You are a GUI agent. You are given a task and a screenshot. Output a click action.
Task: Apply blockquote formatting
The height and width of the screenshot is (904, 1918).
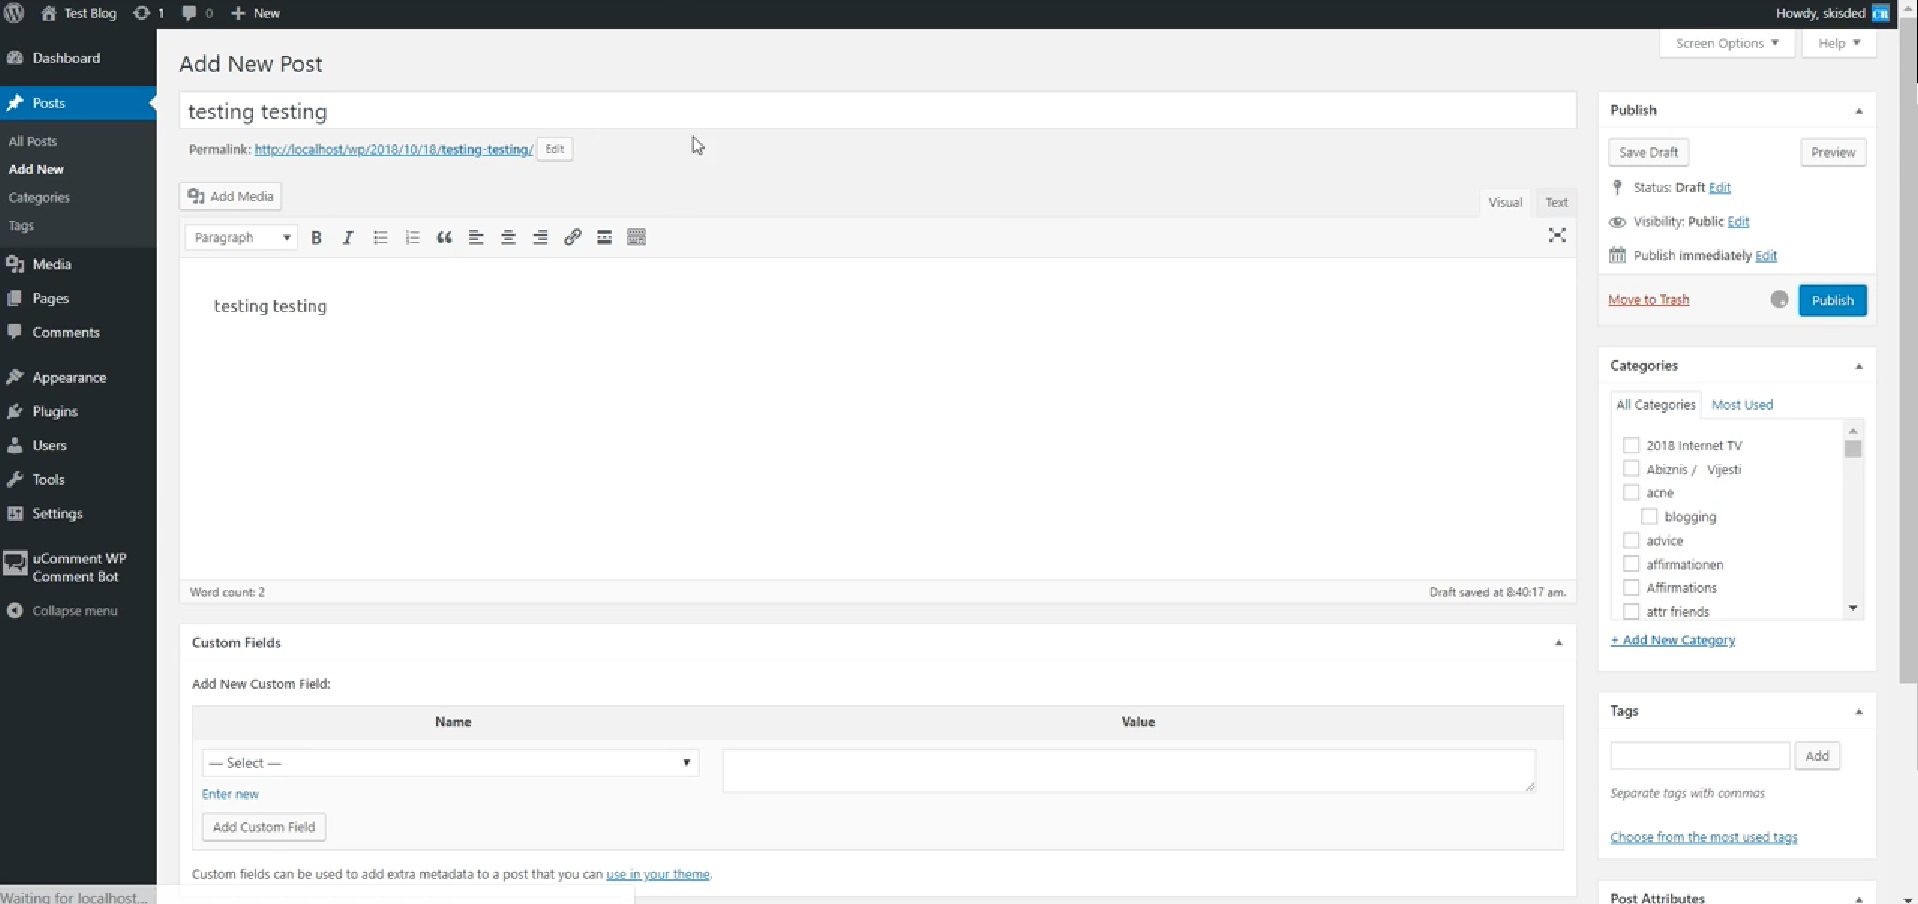[444, 237]
